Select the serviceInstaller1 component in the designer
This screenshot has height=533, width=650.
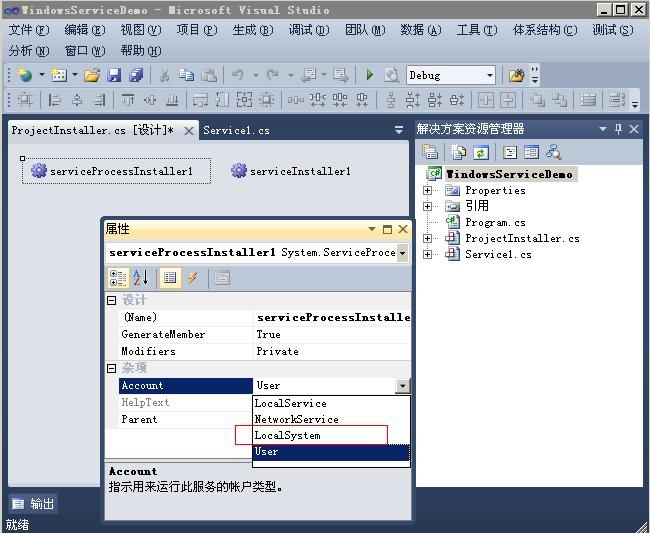pos(291,171)
